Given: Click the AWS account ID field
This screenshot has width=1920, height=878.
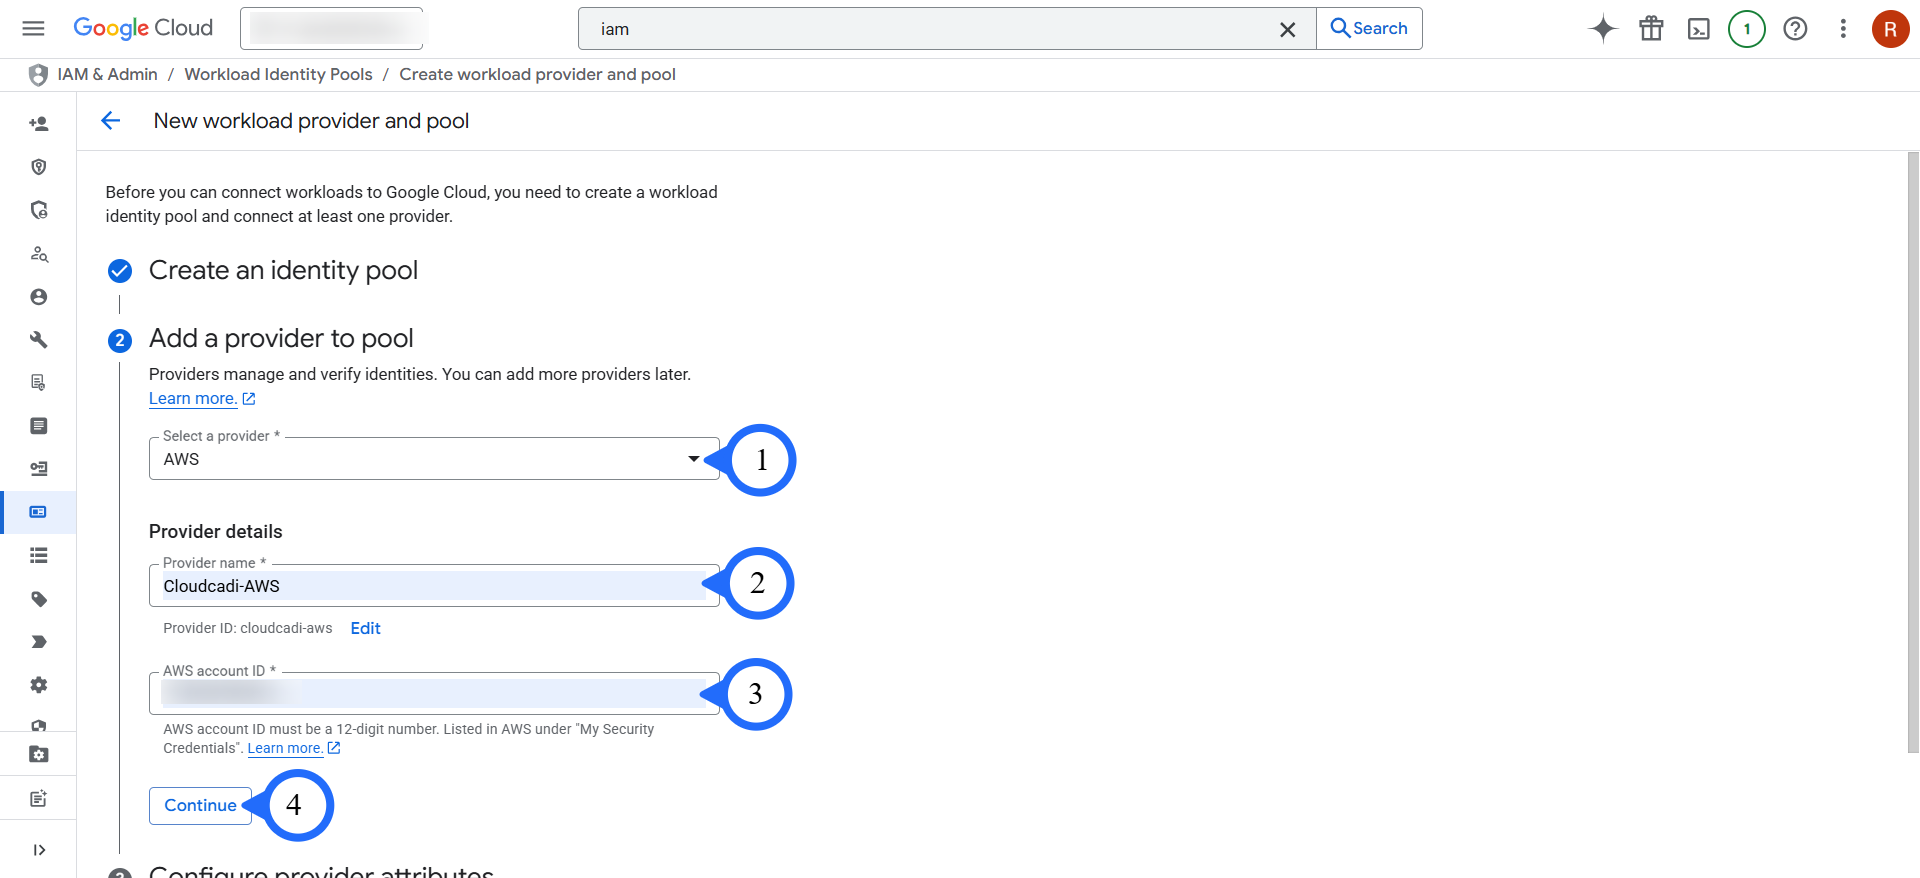Looking at the screenshot, I should (x=433, y=694).
